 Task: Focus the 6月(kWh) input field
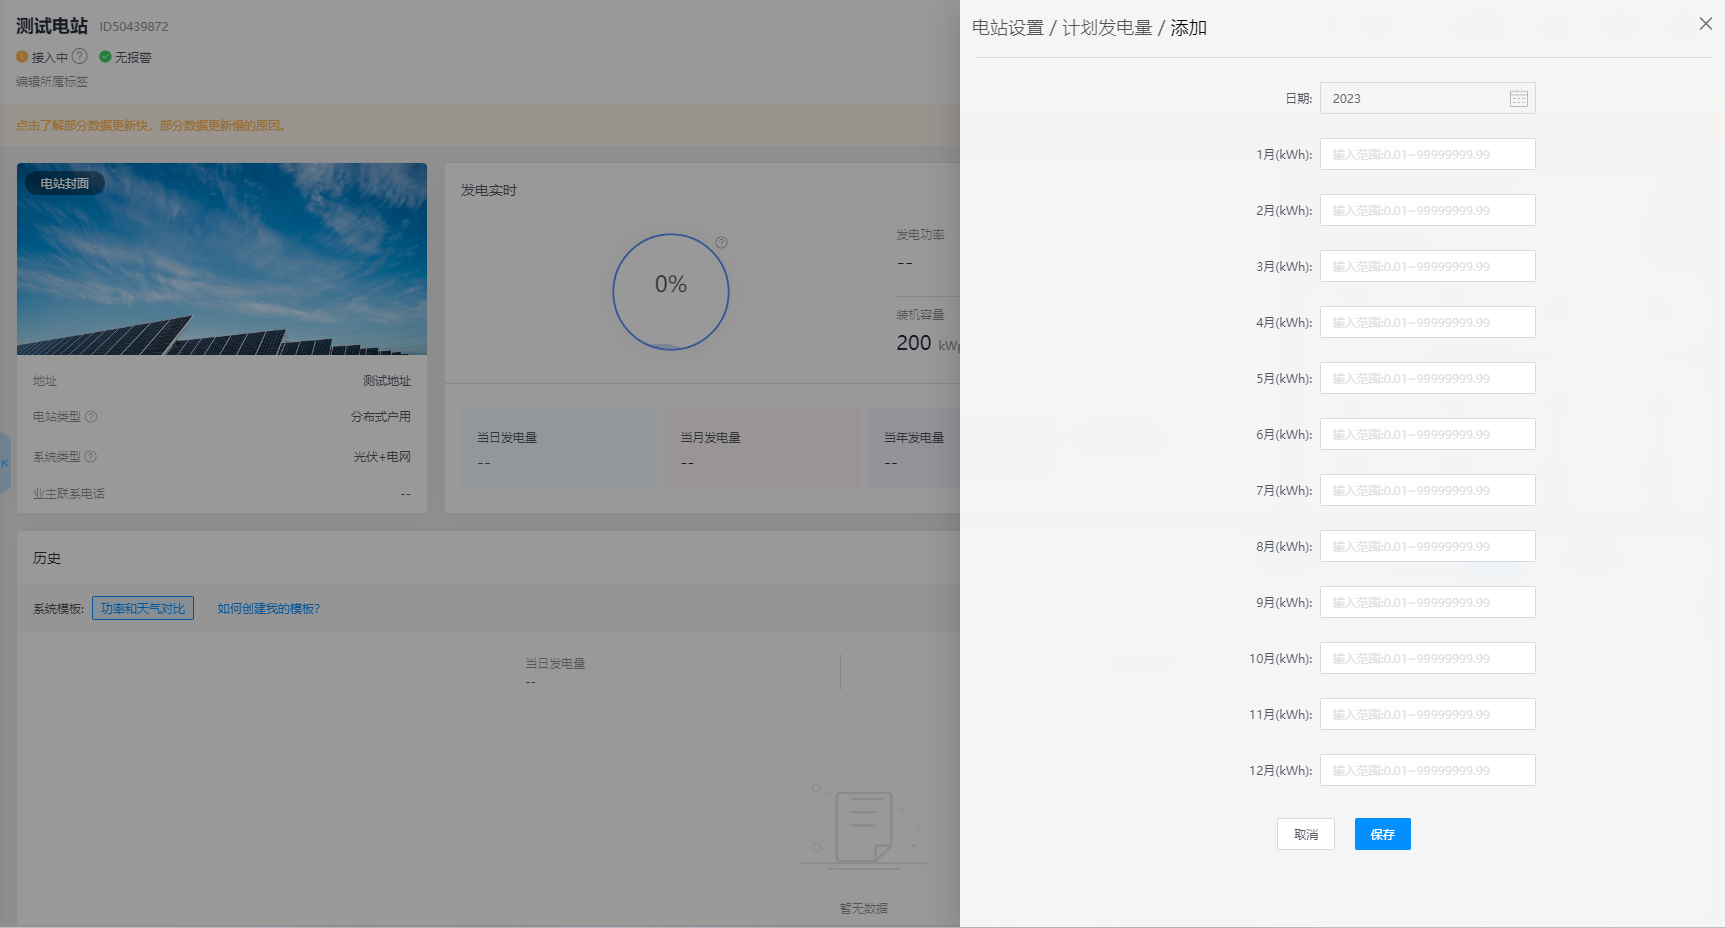(x=1427, y=435)
